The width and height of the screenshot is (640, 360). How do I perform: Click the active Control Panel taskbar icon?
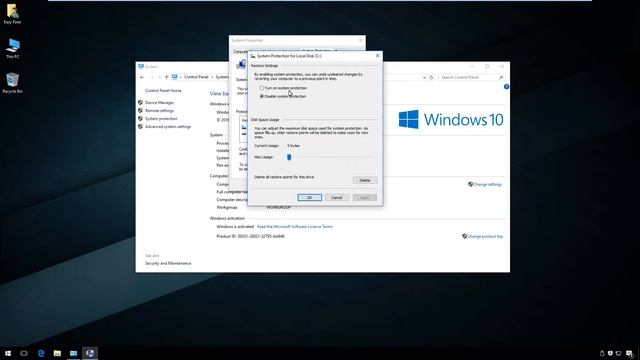[90, 353]
